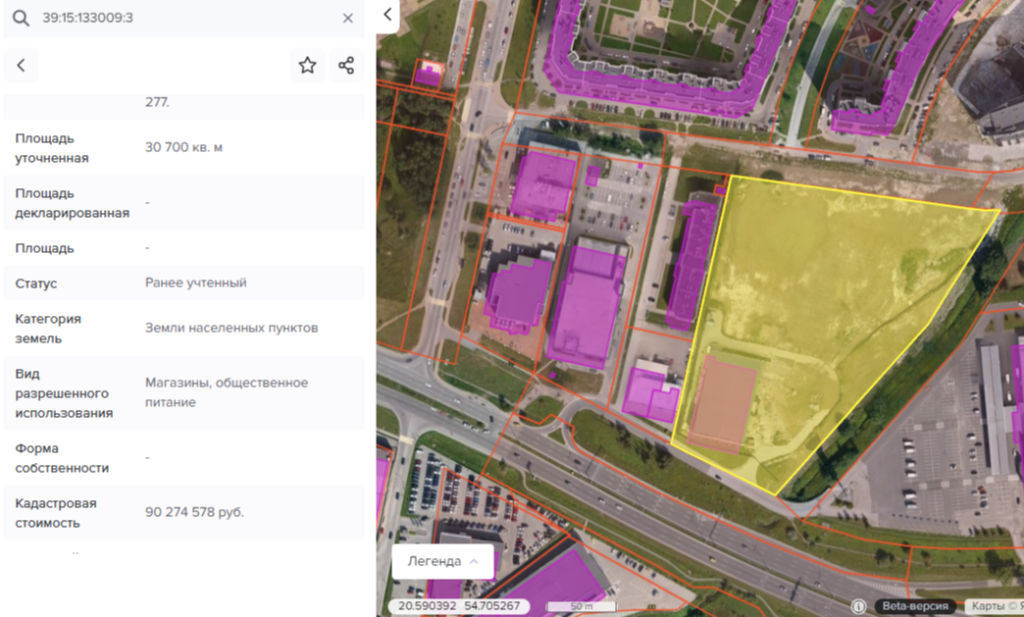Click the Статус row value Ранее учтенный

[x=195, y=283]
